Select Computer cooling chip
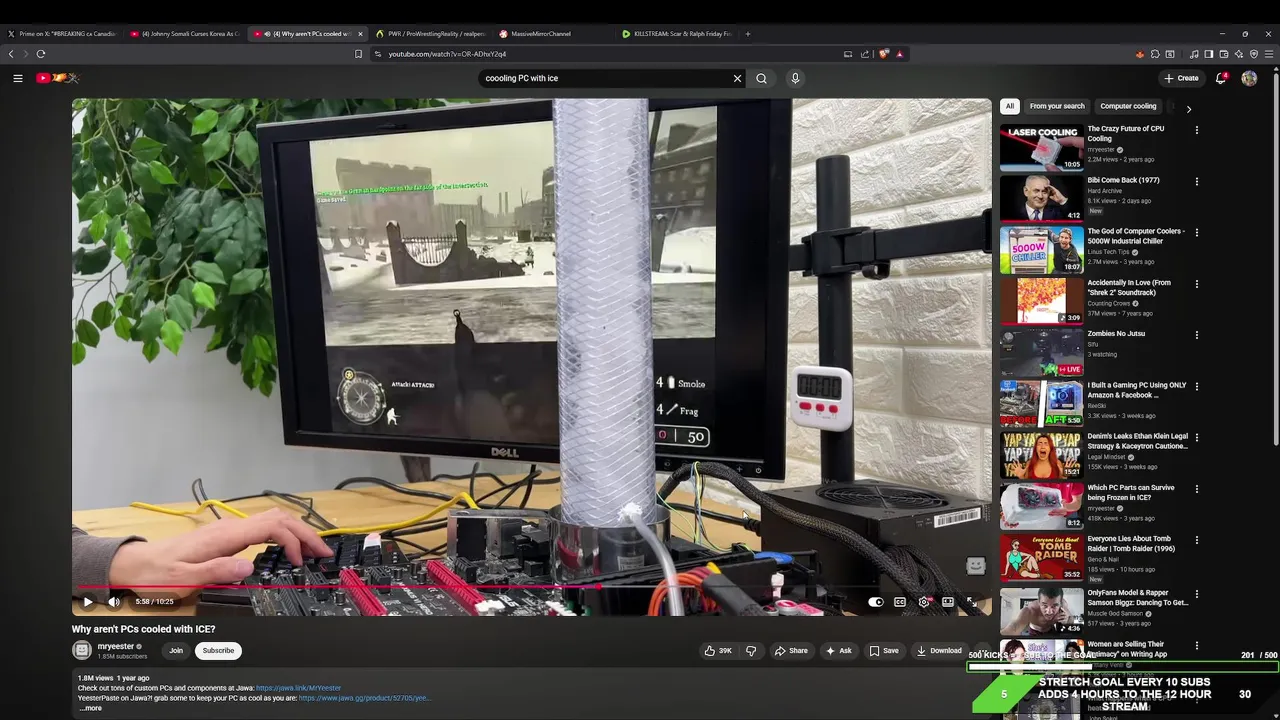 pyautogui.click(x=1128, y=106)
